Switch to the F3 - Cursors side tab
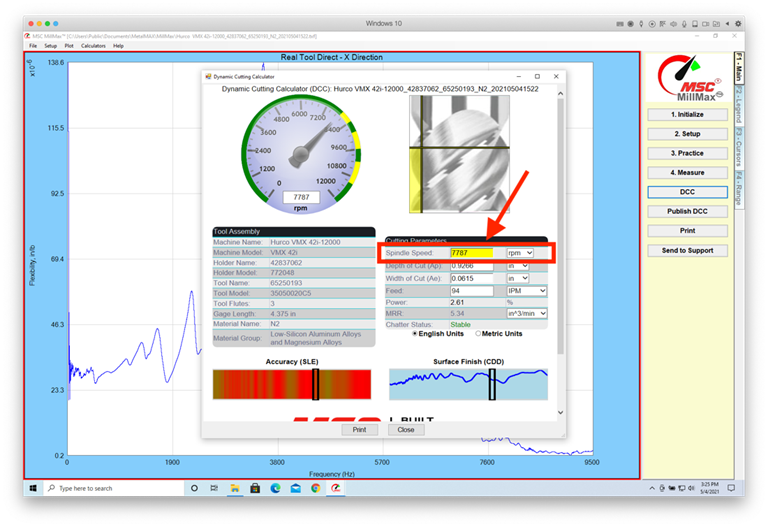Image resolution: width=768 pixels, height=527 pixels. (x=739, y=147)
